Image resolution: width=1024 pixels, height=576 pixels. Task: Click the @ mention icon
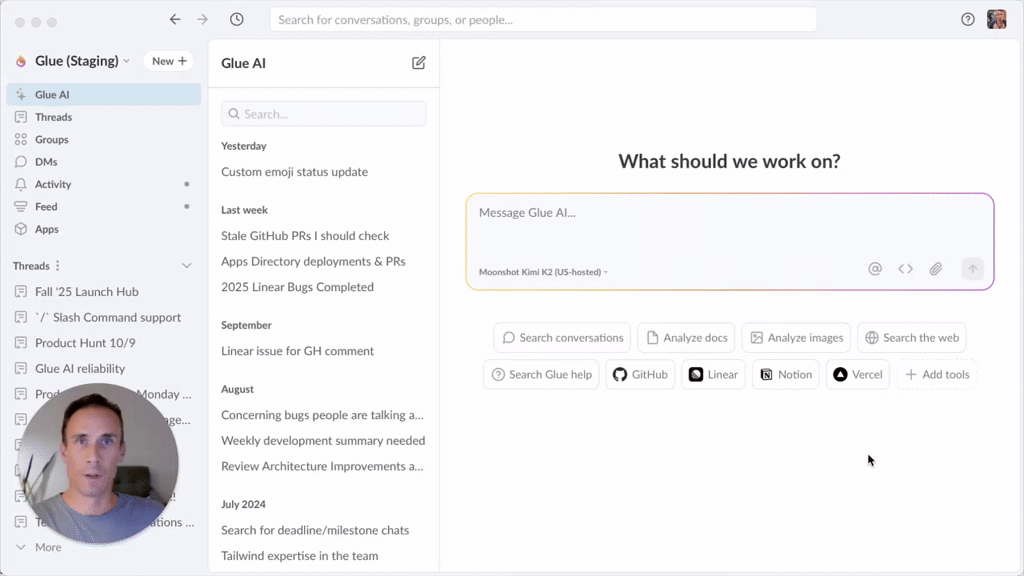point(875,269)
